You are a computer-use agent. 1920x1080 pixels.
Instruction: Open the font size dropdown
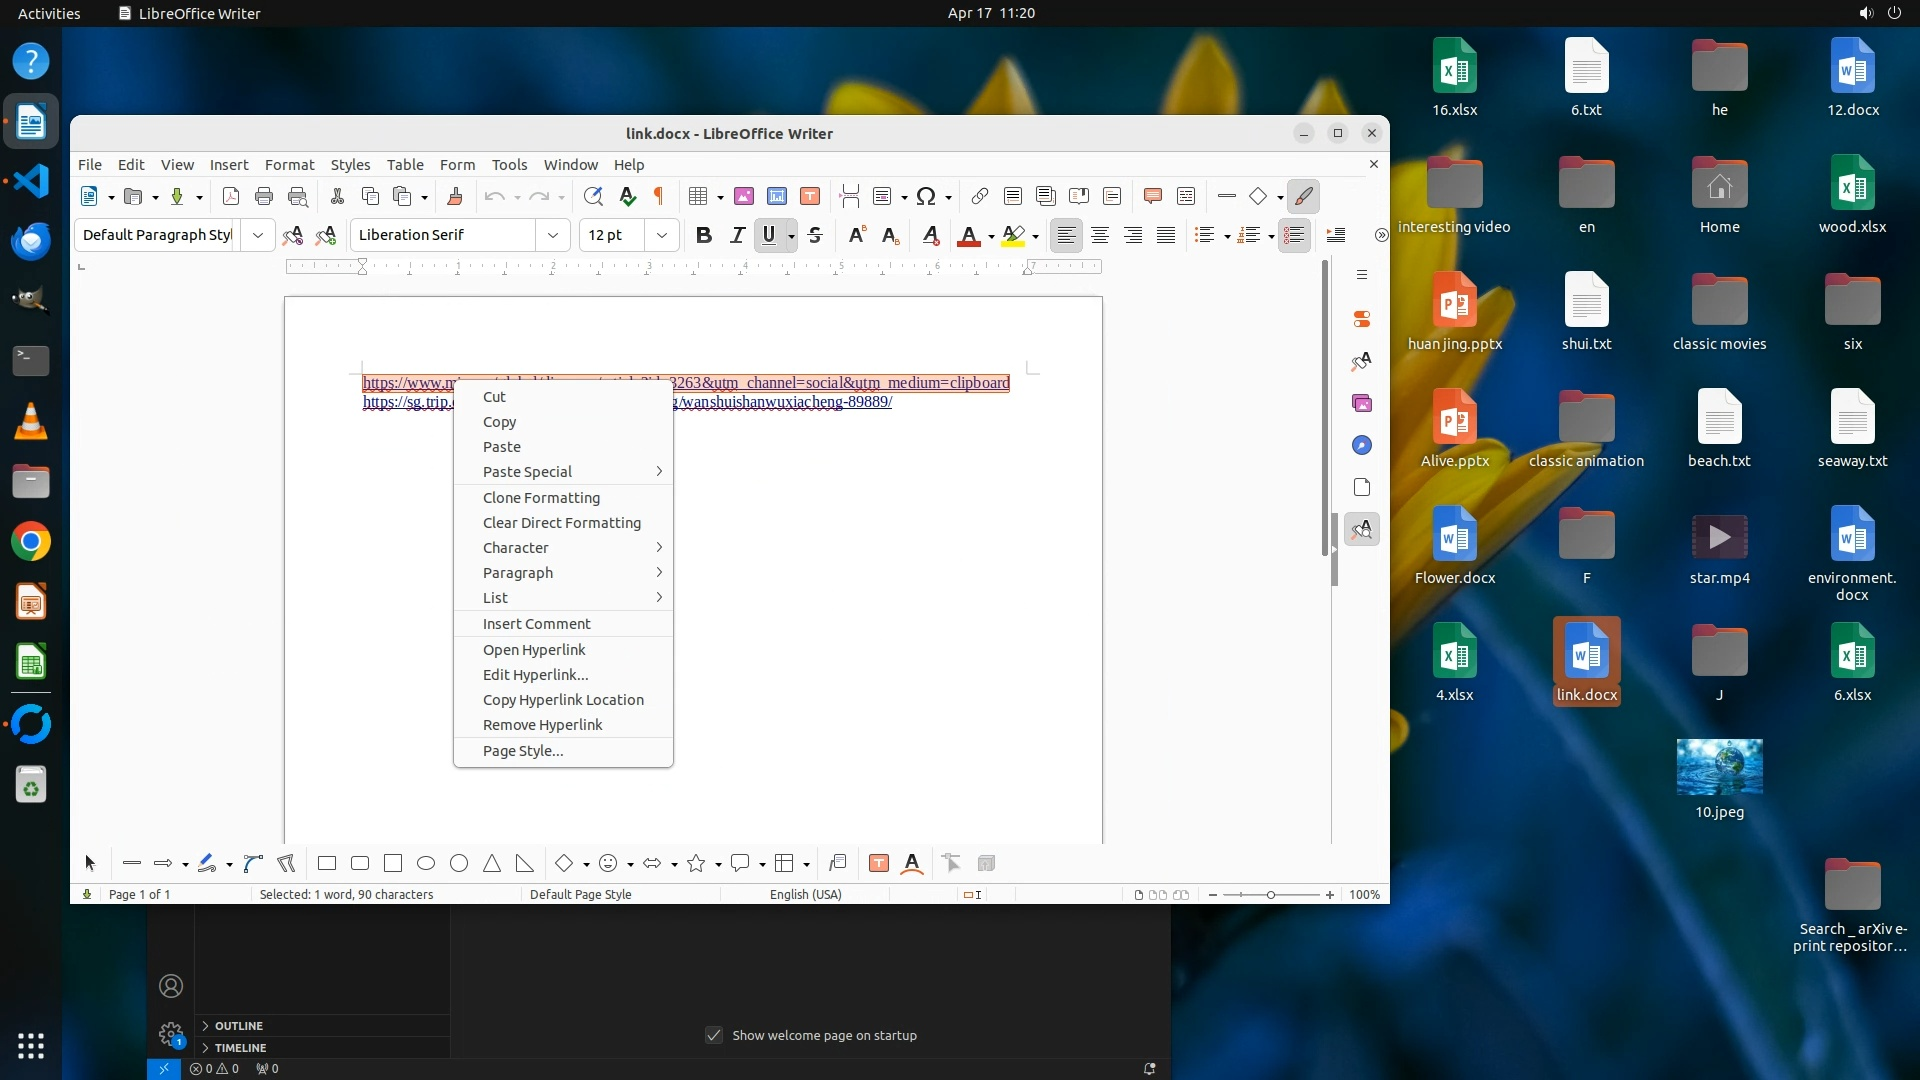click(661, 235)
